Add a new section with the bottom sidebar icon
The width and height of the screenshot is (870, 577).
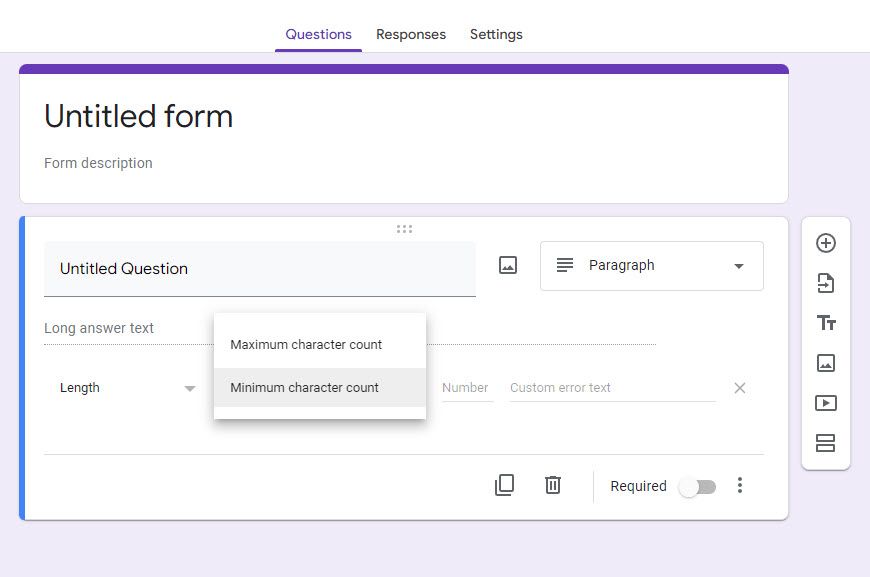pos(825,443)
